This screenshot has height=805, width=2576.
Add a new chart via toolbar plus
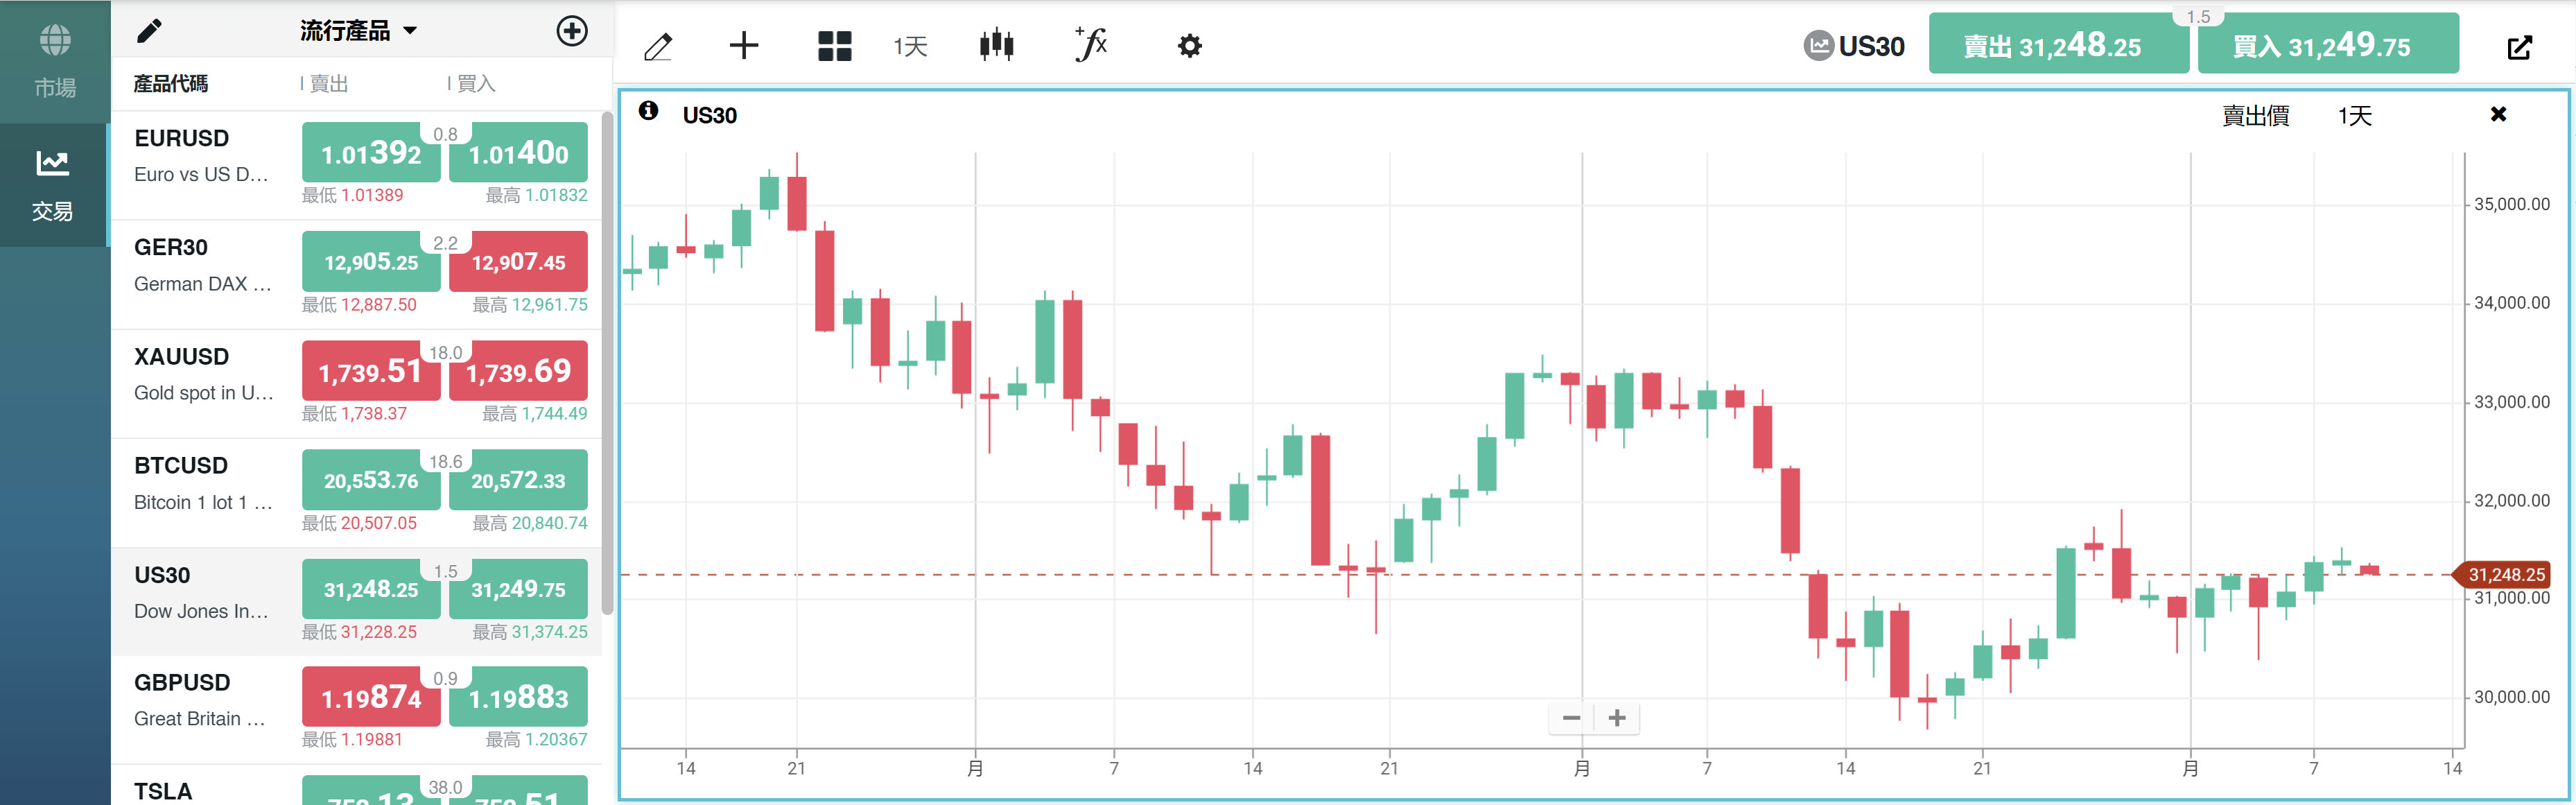(743, 45)
